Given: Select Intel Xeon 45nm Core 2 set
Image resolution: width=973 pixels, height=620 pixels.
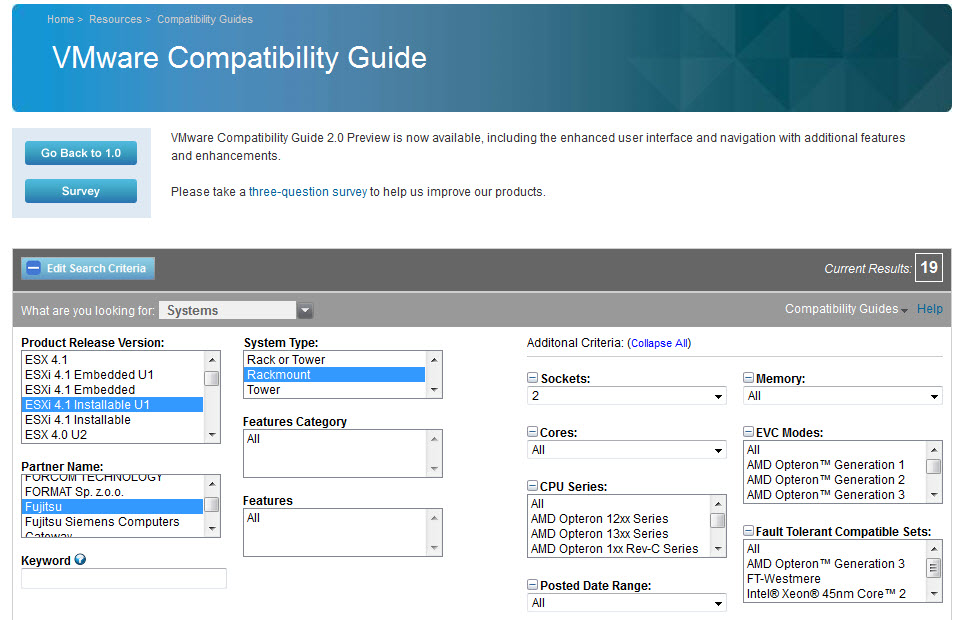Looking at the screenshot, I should coord(835,594).
